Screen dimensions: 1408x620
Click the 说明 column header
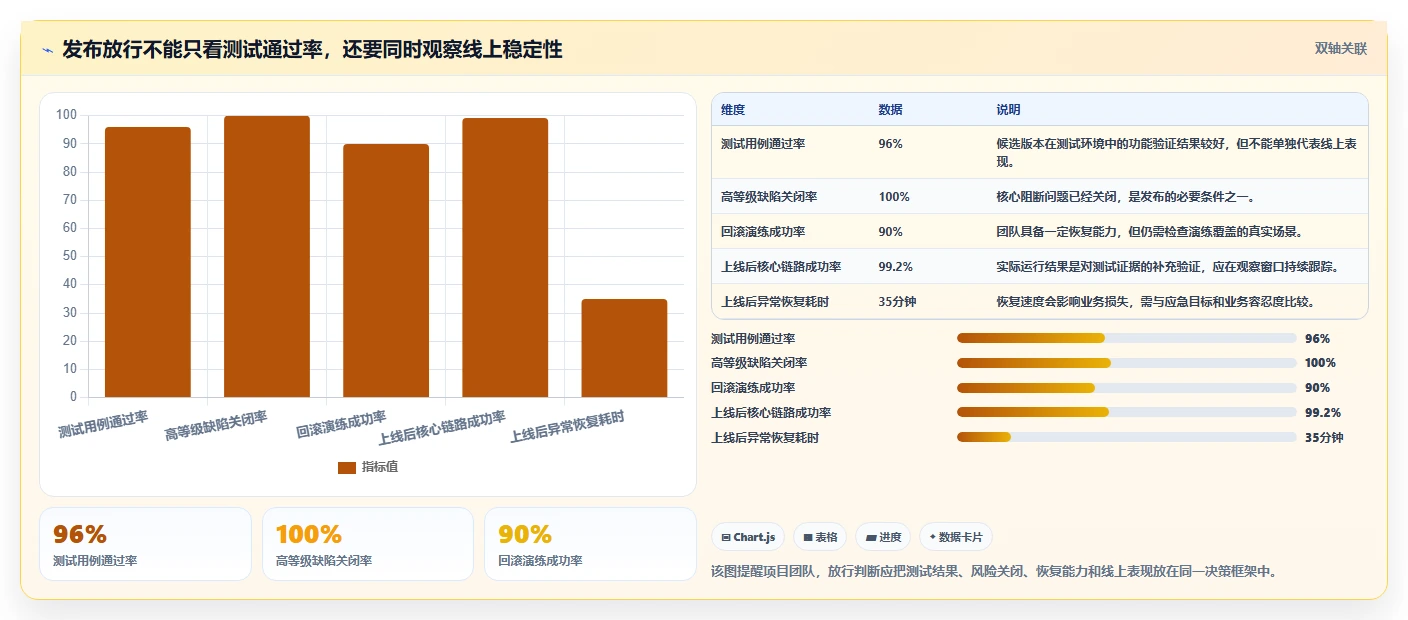(1008, 109)
